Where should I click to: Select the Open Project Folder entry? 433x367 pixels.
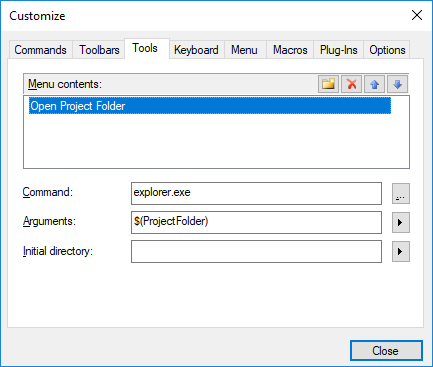coord(210,106)
